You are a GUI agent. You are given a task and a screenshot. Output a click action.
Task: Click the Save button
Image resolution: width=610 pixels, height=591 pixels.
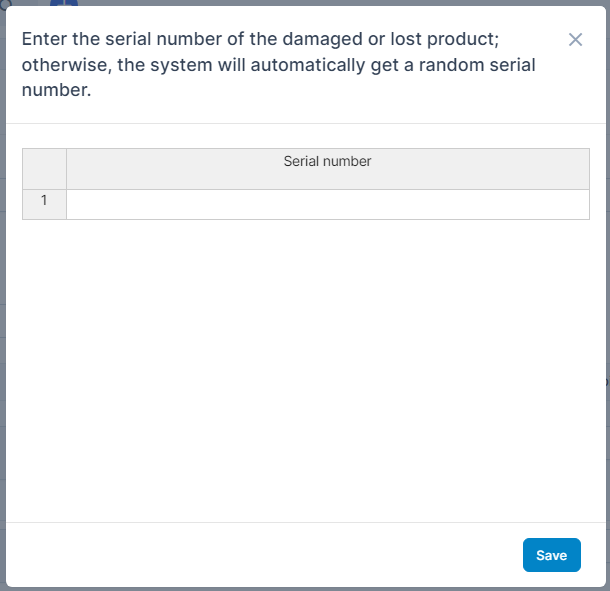[x=551, y=555]
